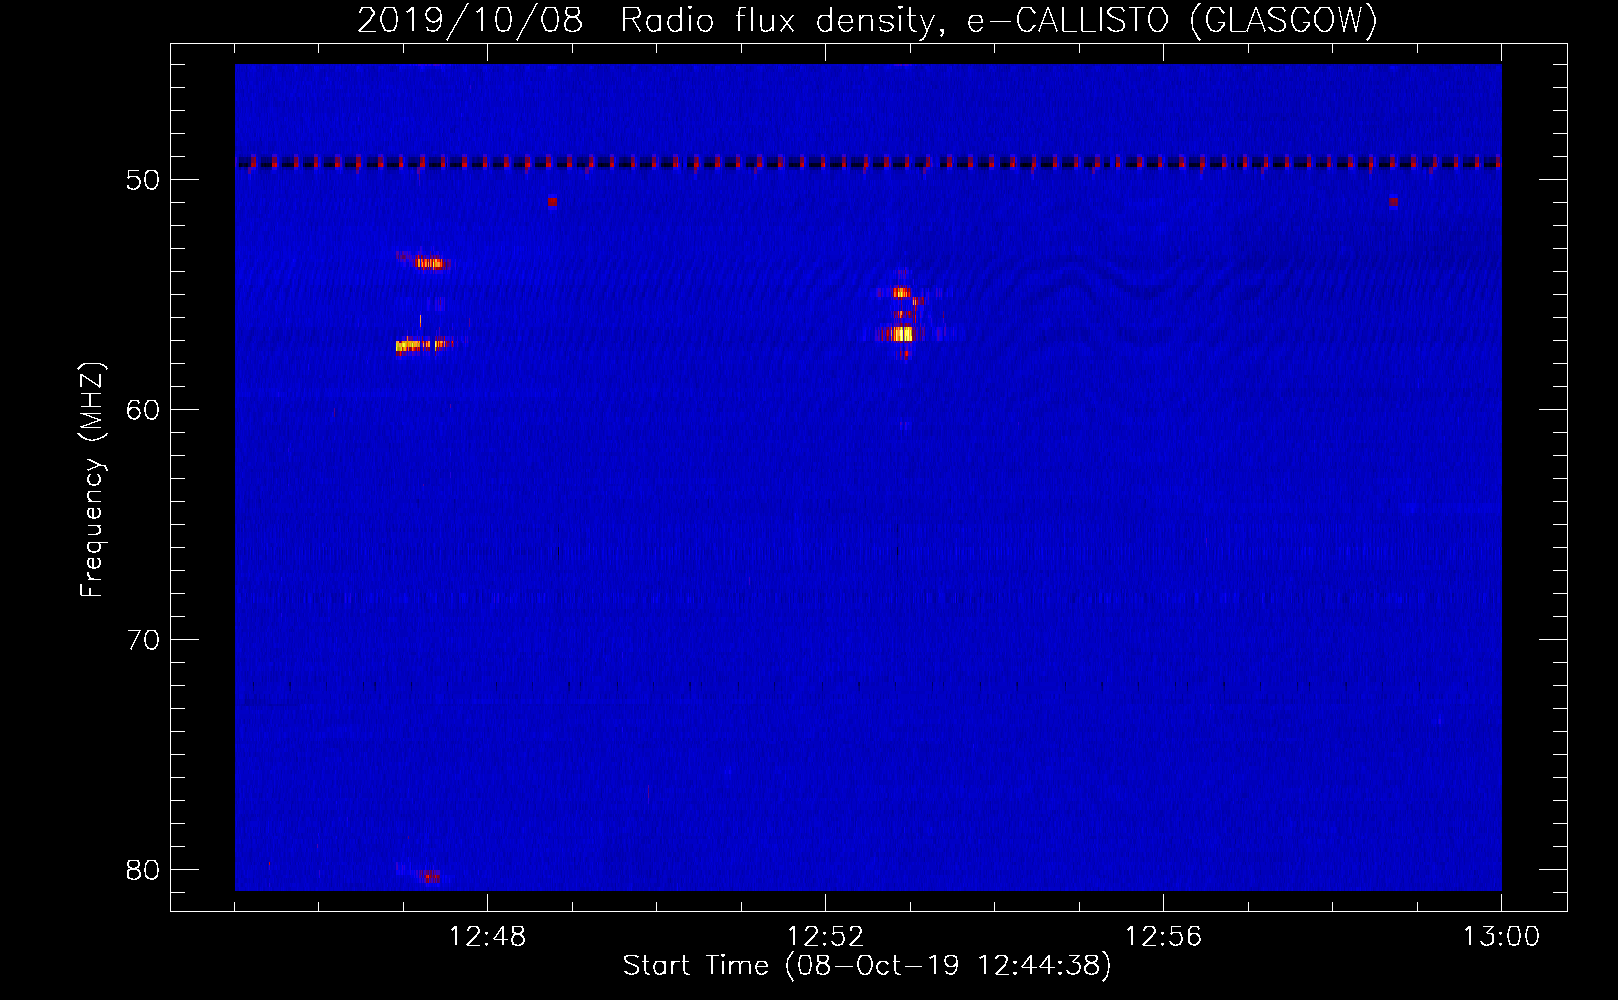The width and height of the screenshot is (1618, 1000).
Task: Click the 80 MHz frequency tick label
Action: click(143, 870)
